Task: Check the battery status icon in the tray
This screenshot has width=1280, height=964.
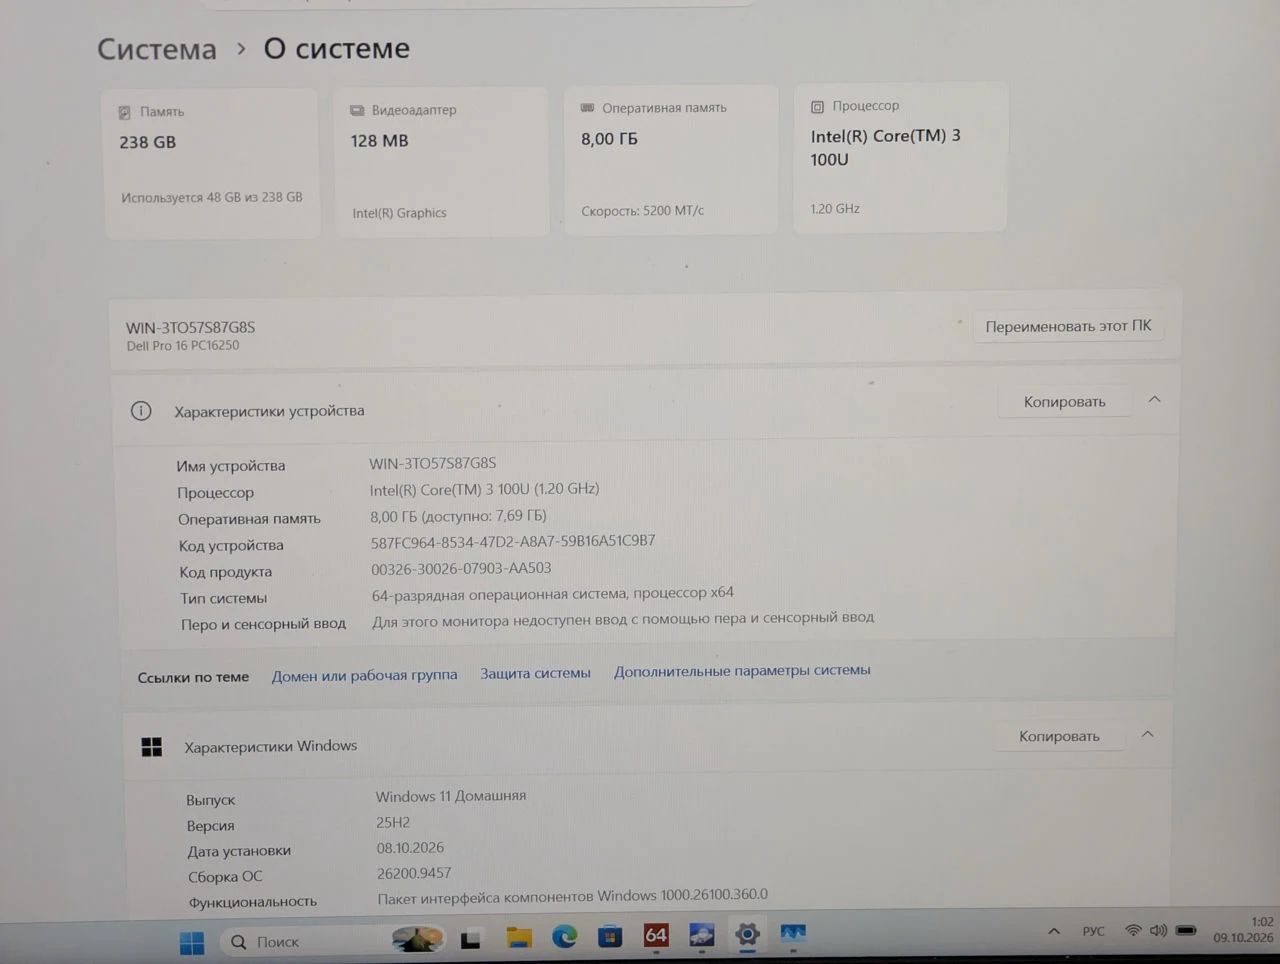Action: [x=1186, y=930]
